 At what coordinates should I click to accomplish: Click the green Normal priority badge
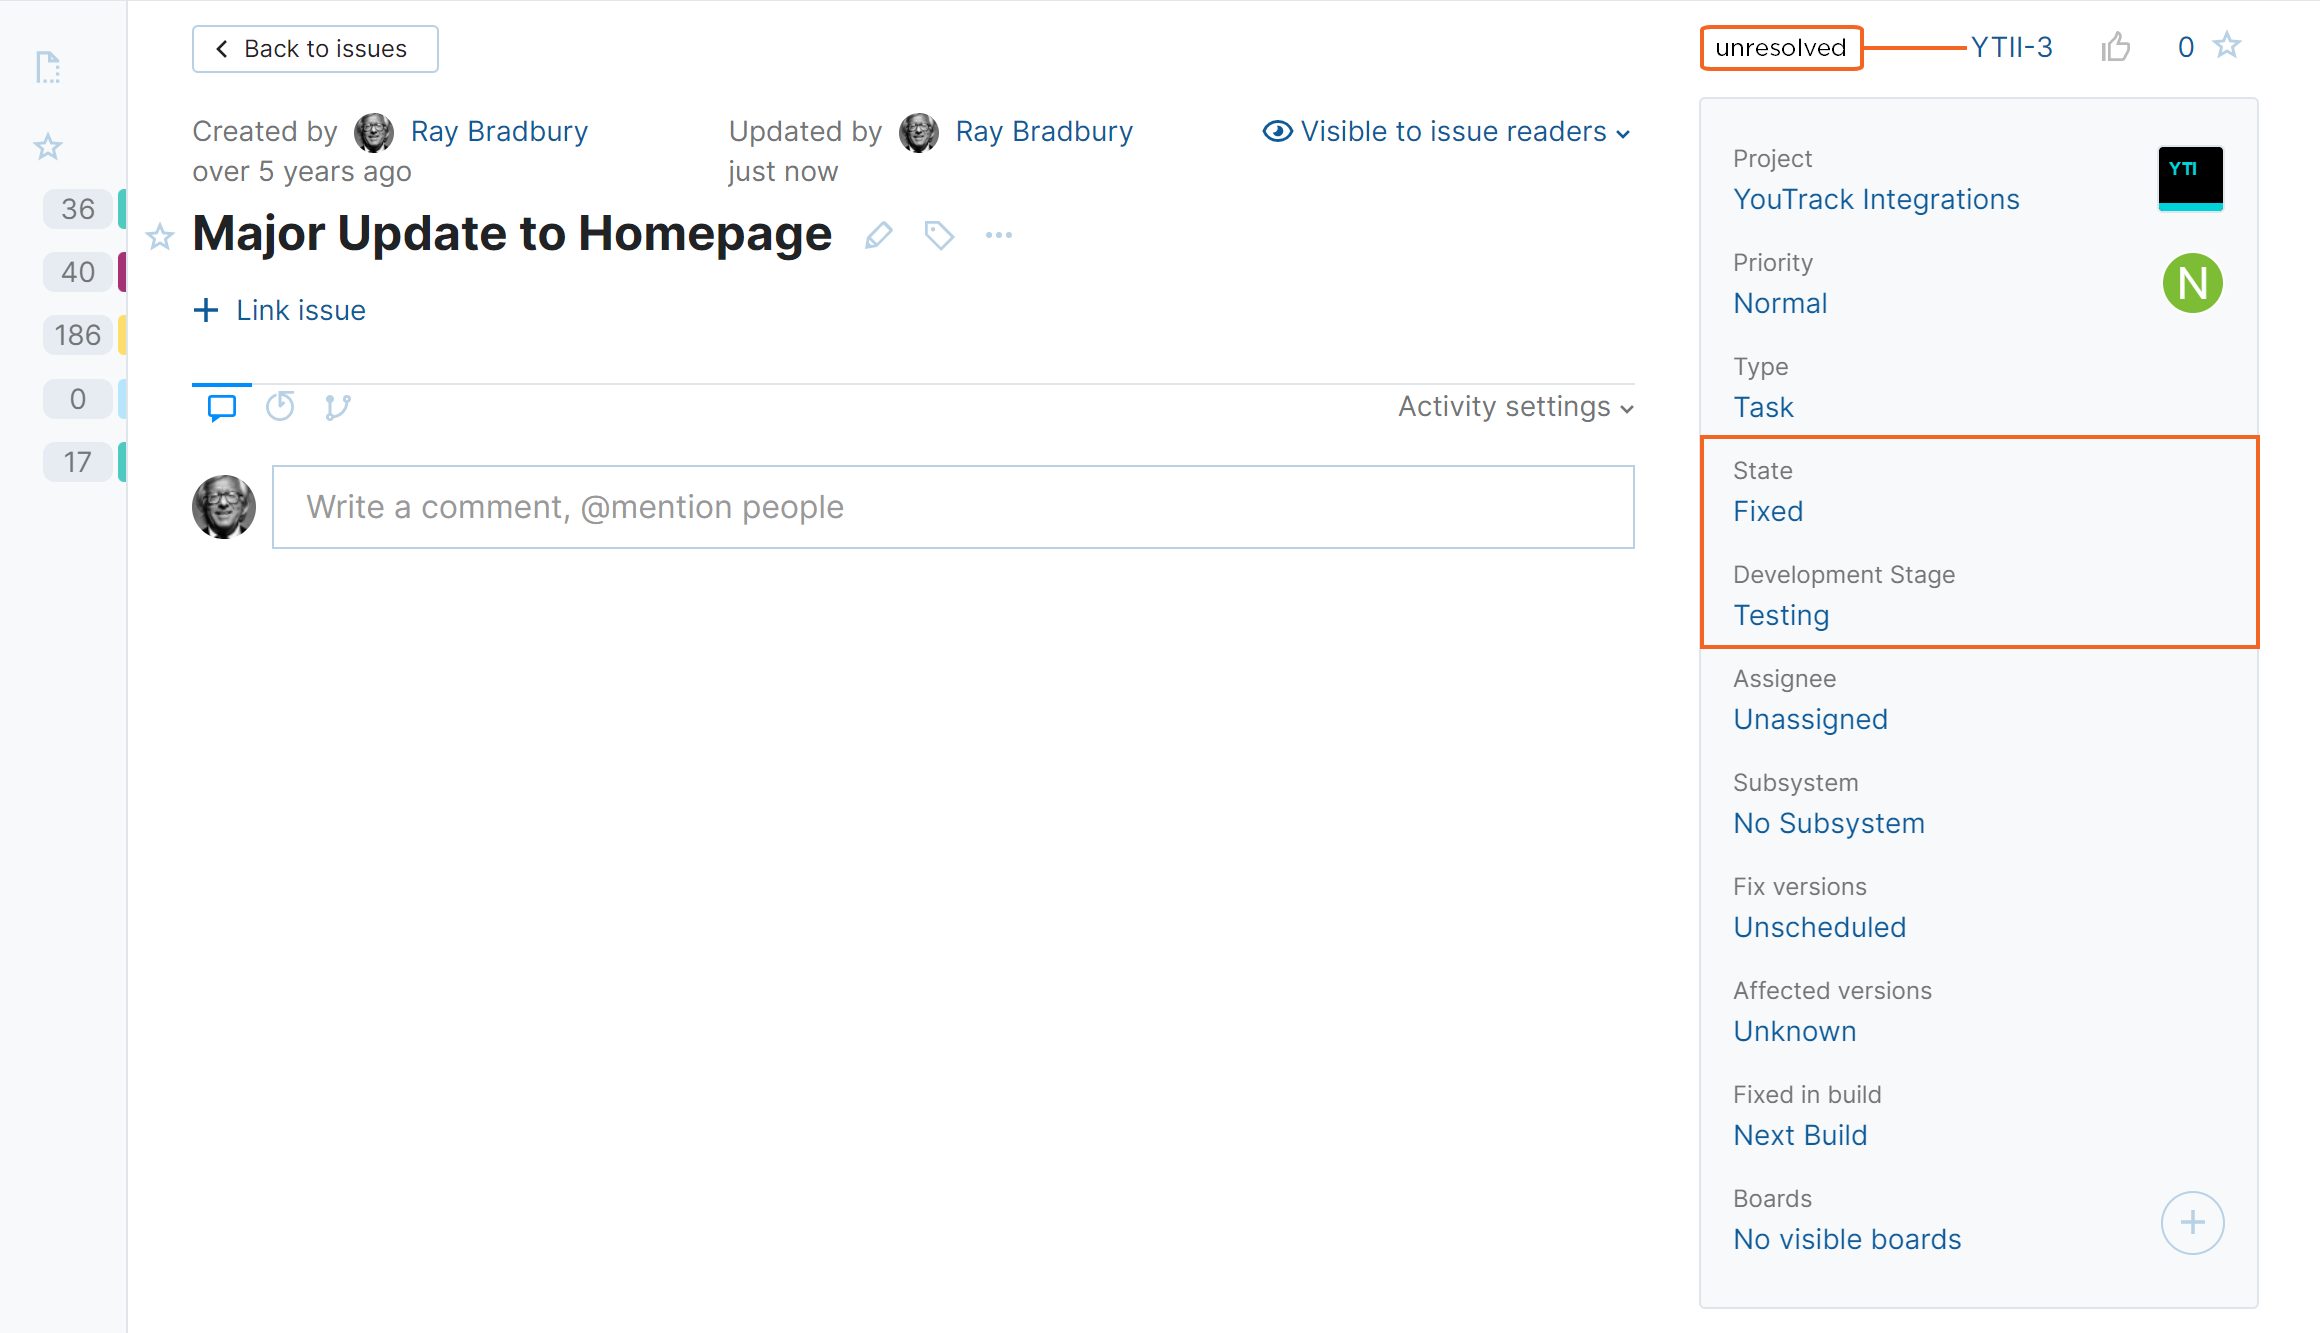[x=2192, y=283]
